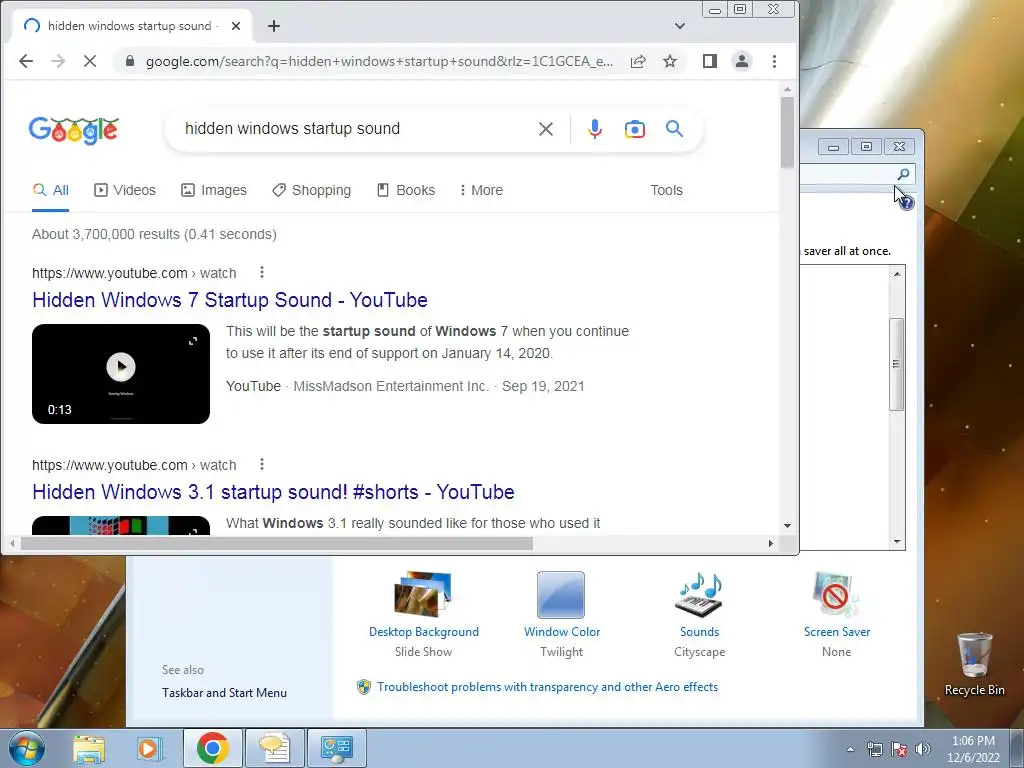This screenshot has height=768, width=1024.
Task: Open Troubleshoot problems with transparency link
Action: [547, 687]
